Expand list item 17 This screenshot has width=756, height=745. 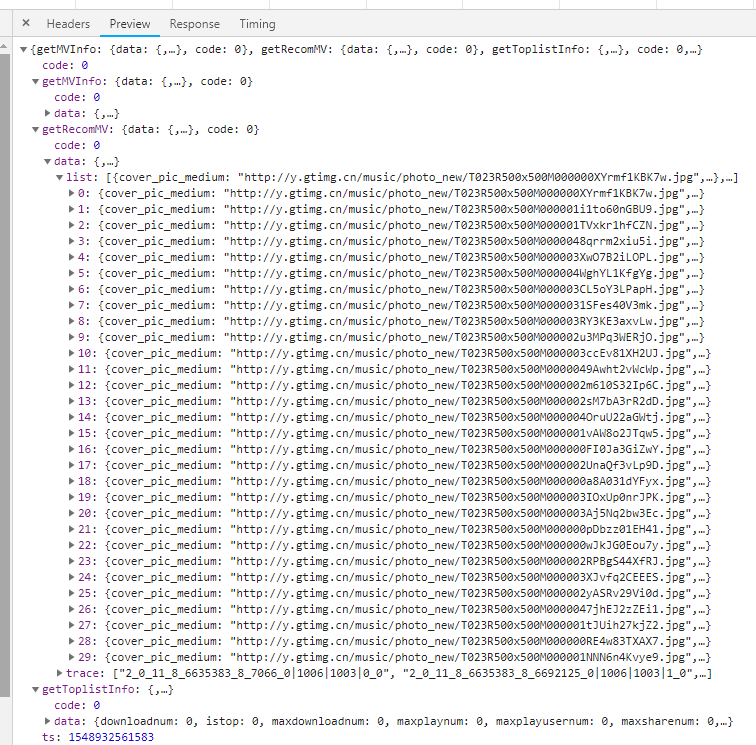71,465
